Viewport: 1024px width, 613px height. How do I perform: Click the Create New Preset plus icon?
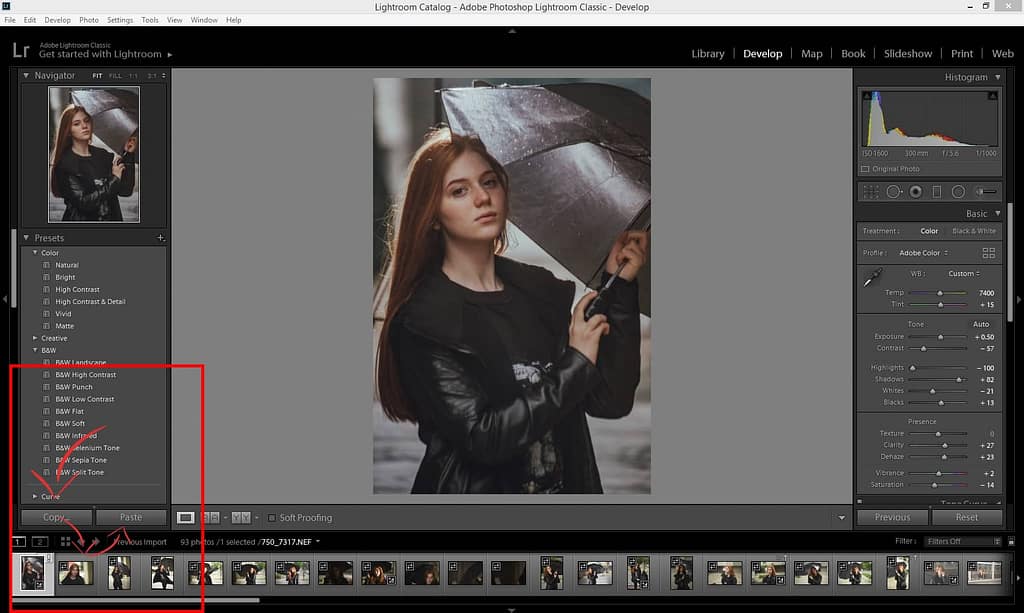[161, 238]
